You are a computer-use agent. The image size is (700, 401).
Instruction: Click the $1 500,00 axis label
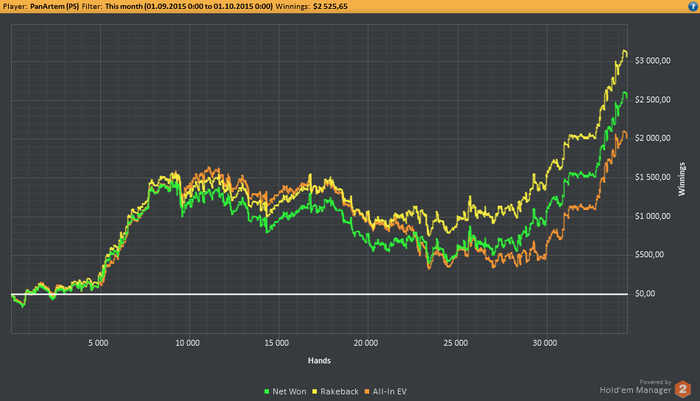(653, 177)
